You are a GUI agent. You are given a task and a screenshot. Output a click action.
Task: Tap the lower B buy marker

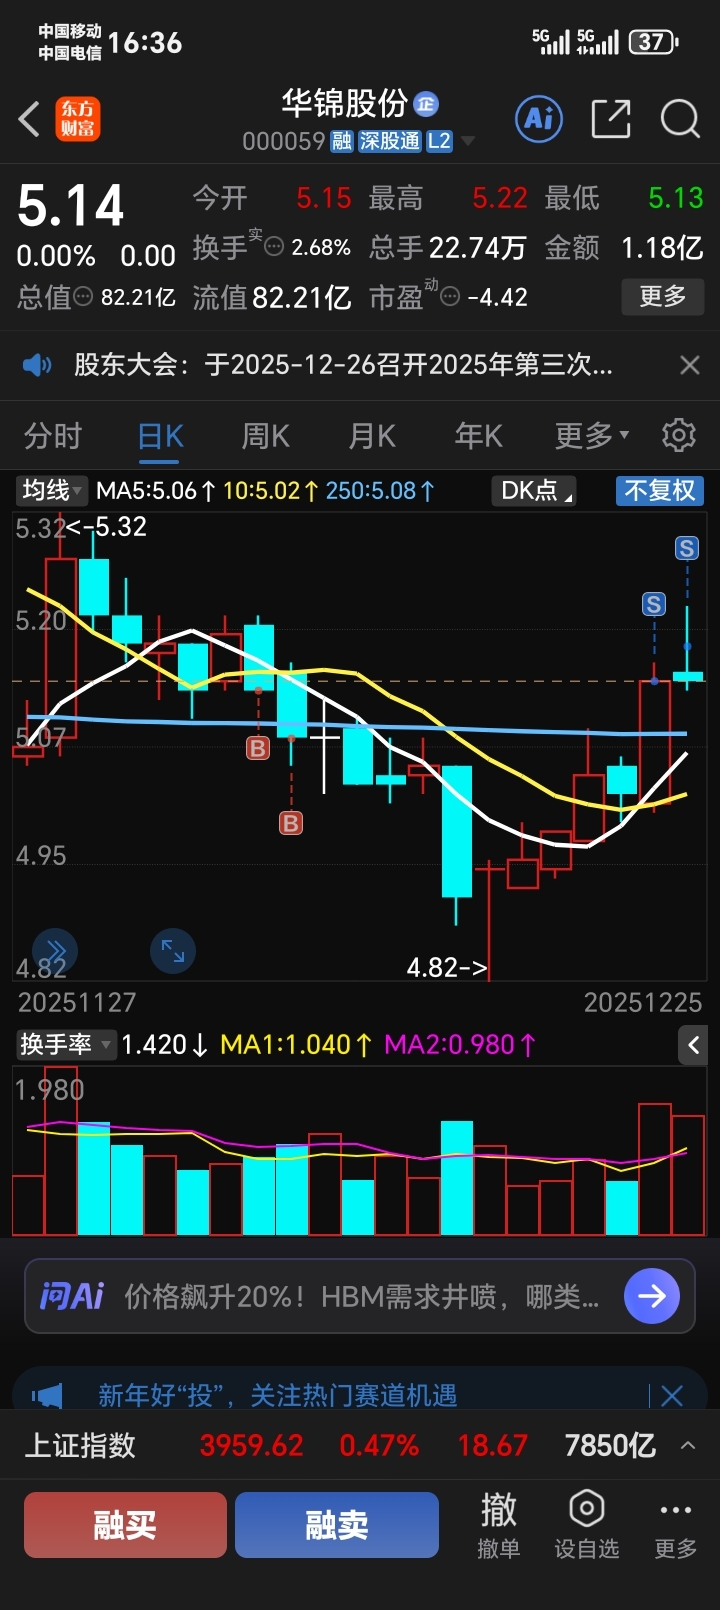pos(291,823)
